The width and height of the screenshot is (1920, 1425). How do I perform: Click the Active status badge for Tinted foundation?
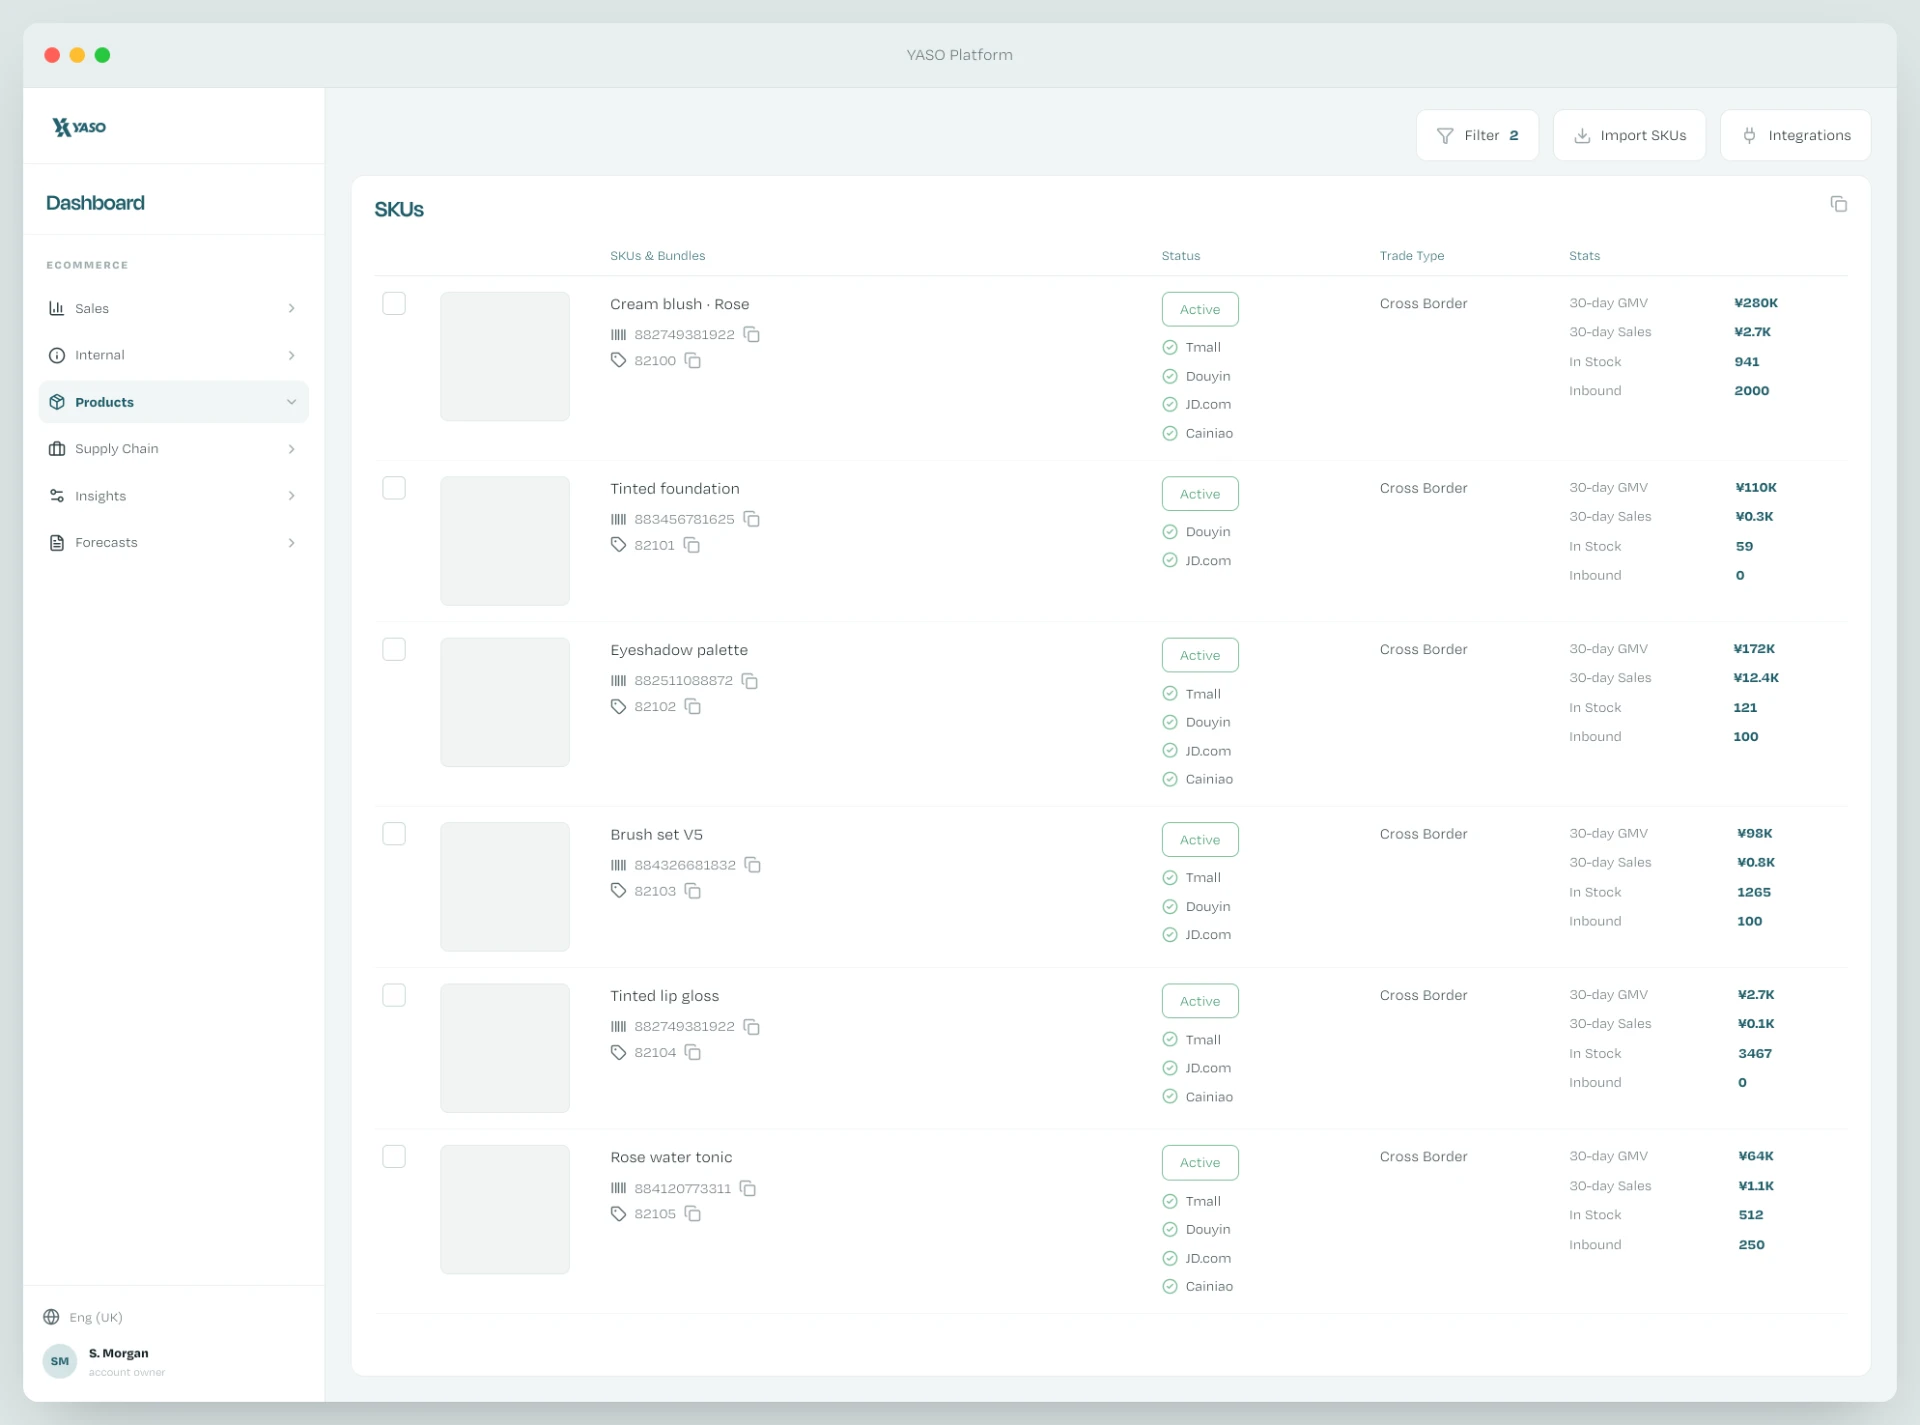(x=1200, y=494)
